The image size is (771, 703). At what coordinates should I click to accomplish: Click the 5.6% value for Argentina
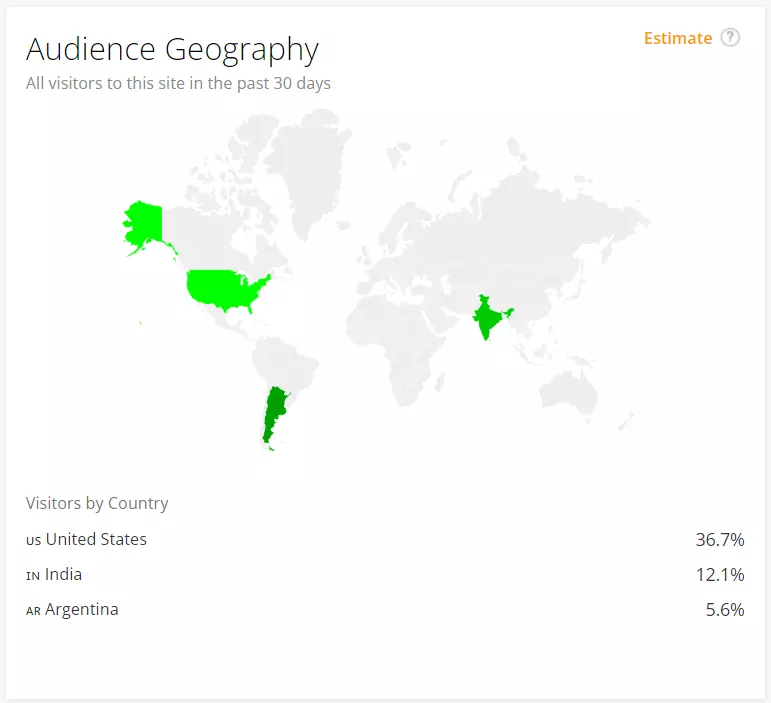724,609
